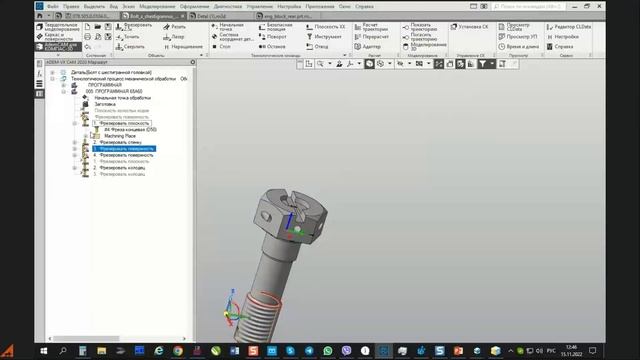Click the Стоп command

221,47
